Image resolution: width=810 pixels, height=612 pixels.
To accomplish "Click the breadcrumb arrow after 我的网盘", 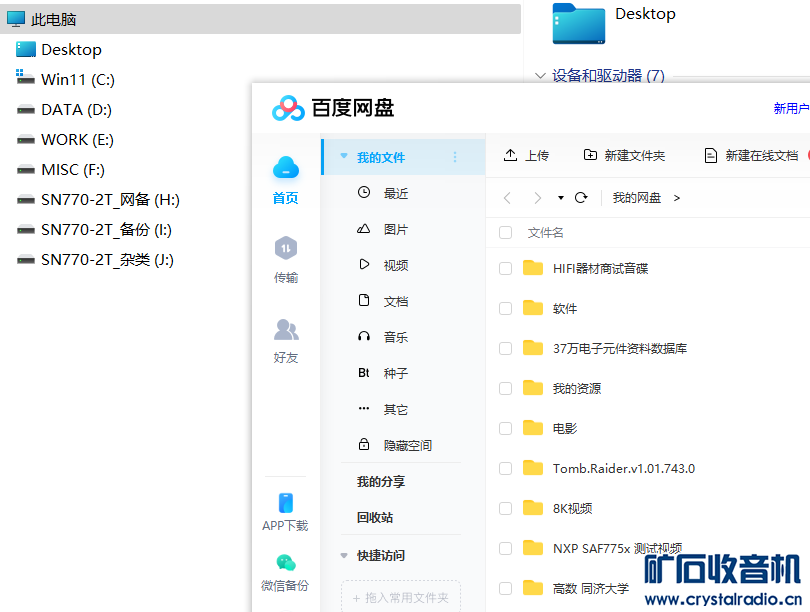I will coord(677,198).
